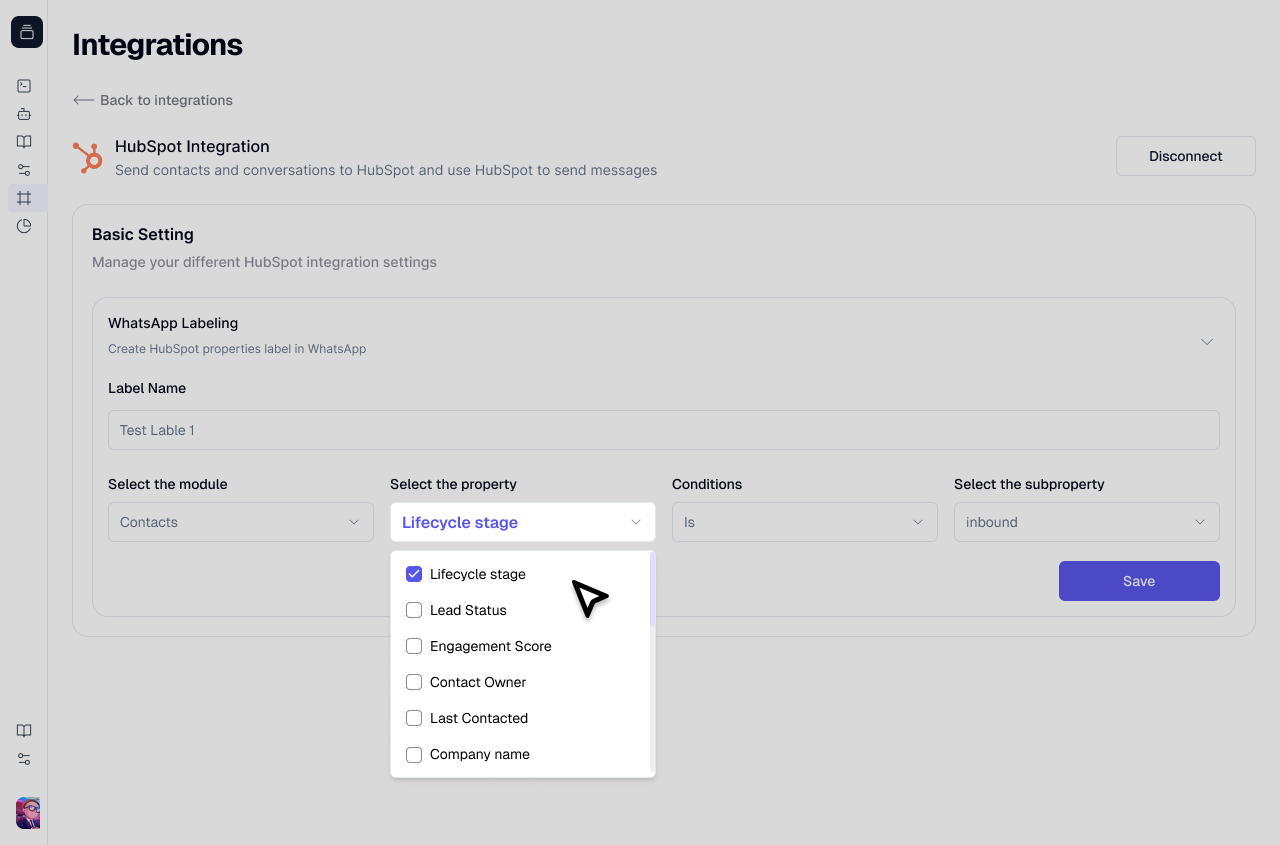The image size is (1280, 845).
Task: Open the pie chart analytics icon
Action: point(24,226)
